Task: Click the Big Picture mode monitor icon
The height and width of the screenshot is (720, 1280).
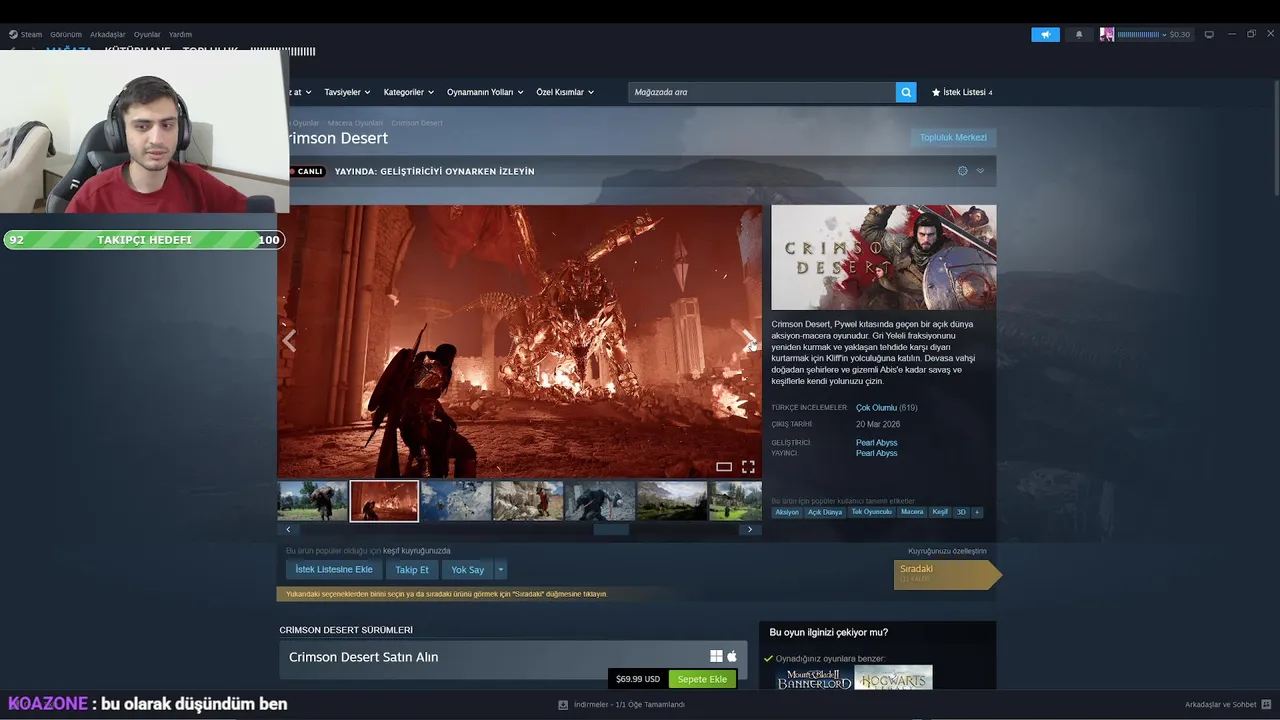Action: 1209,34
